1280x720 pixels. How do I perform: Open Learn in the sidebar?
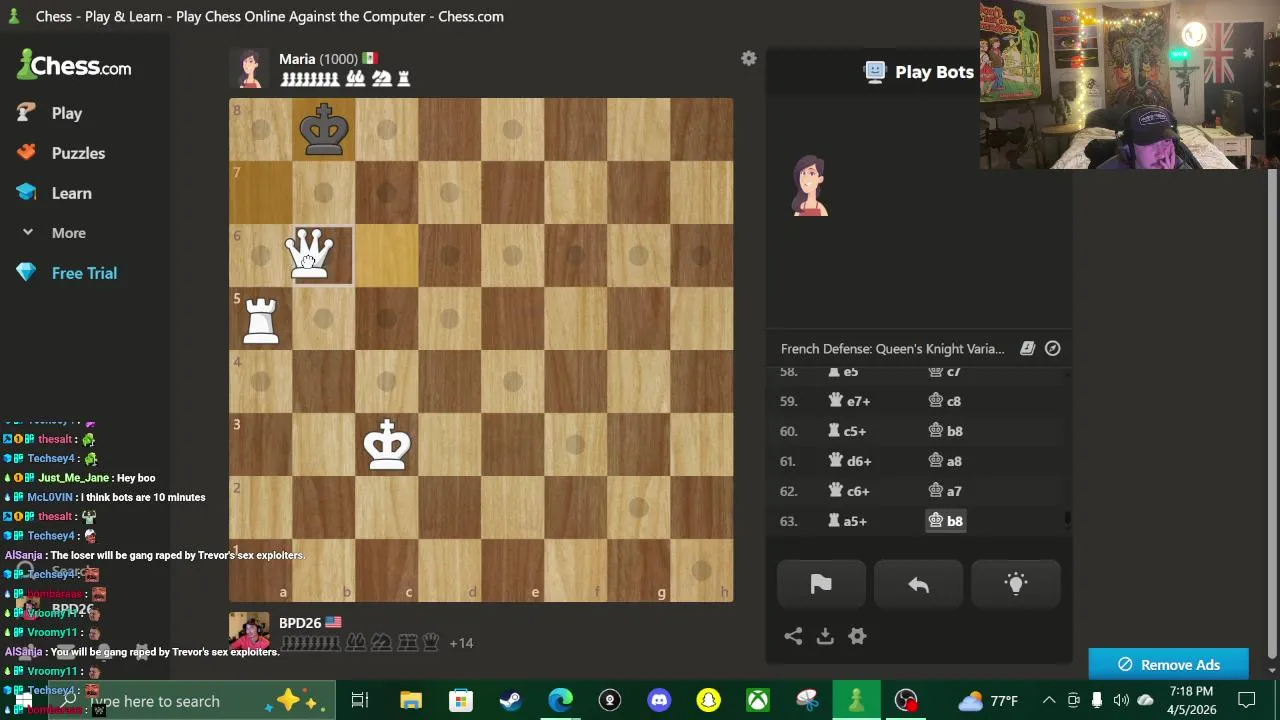point(71,193)
